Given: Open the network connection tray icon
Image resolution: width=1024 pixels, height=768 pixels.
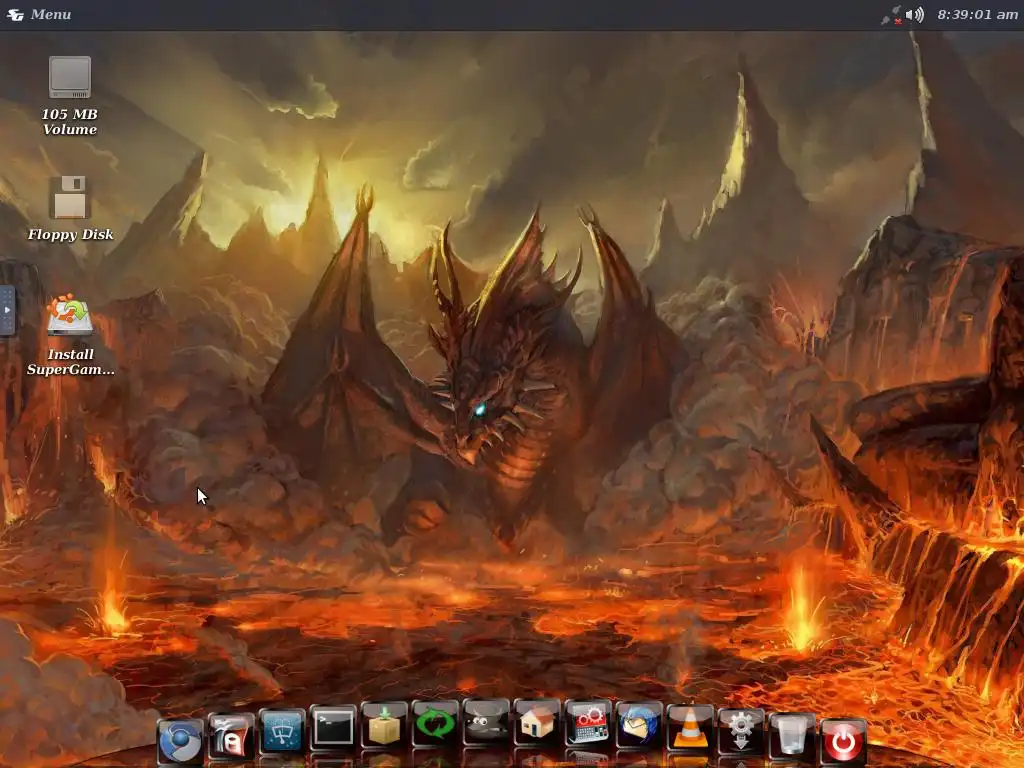Looking at the screenshot, I should [x=891, y=15].
